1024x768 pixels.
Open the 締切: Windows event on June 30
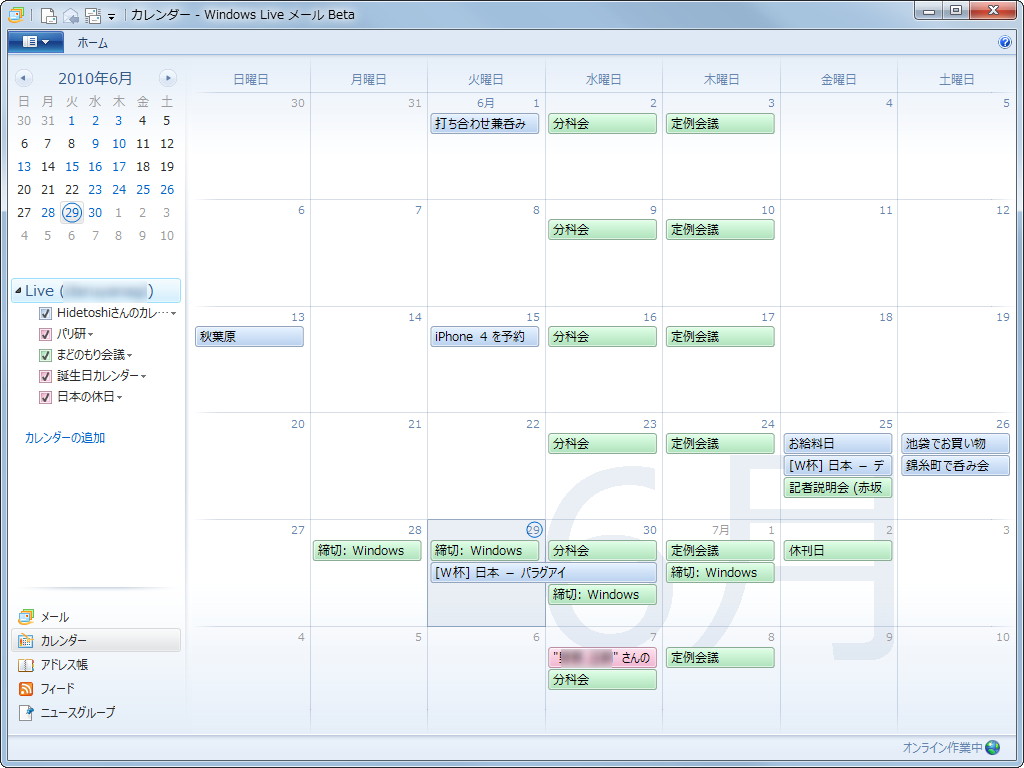point(602,595)
